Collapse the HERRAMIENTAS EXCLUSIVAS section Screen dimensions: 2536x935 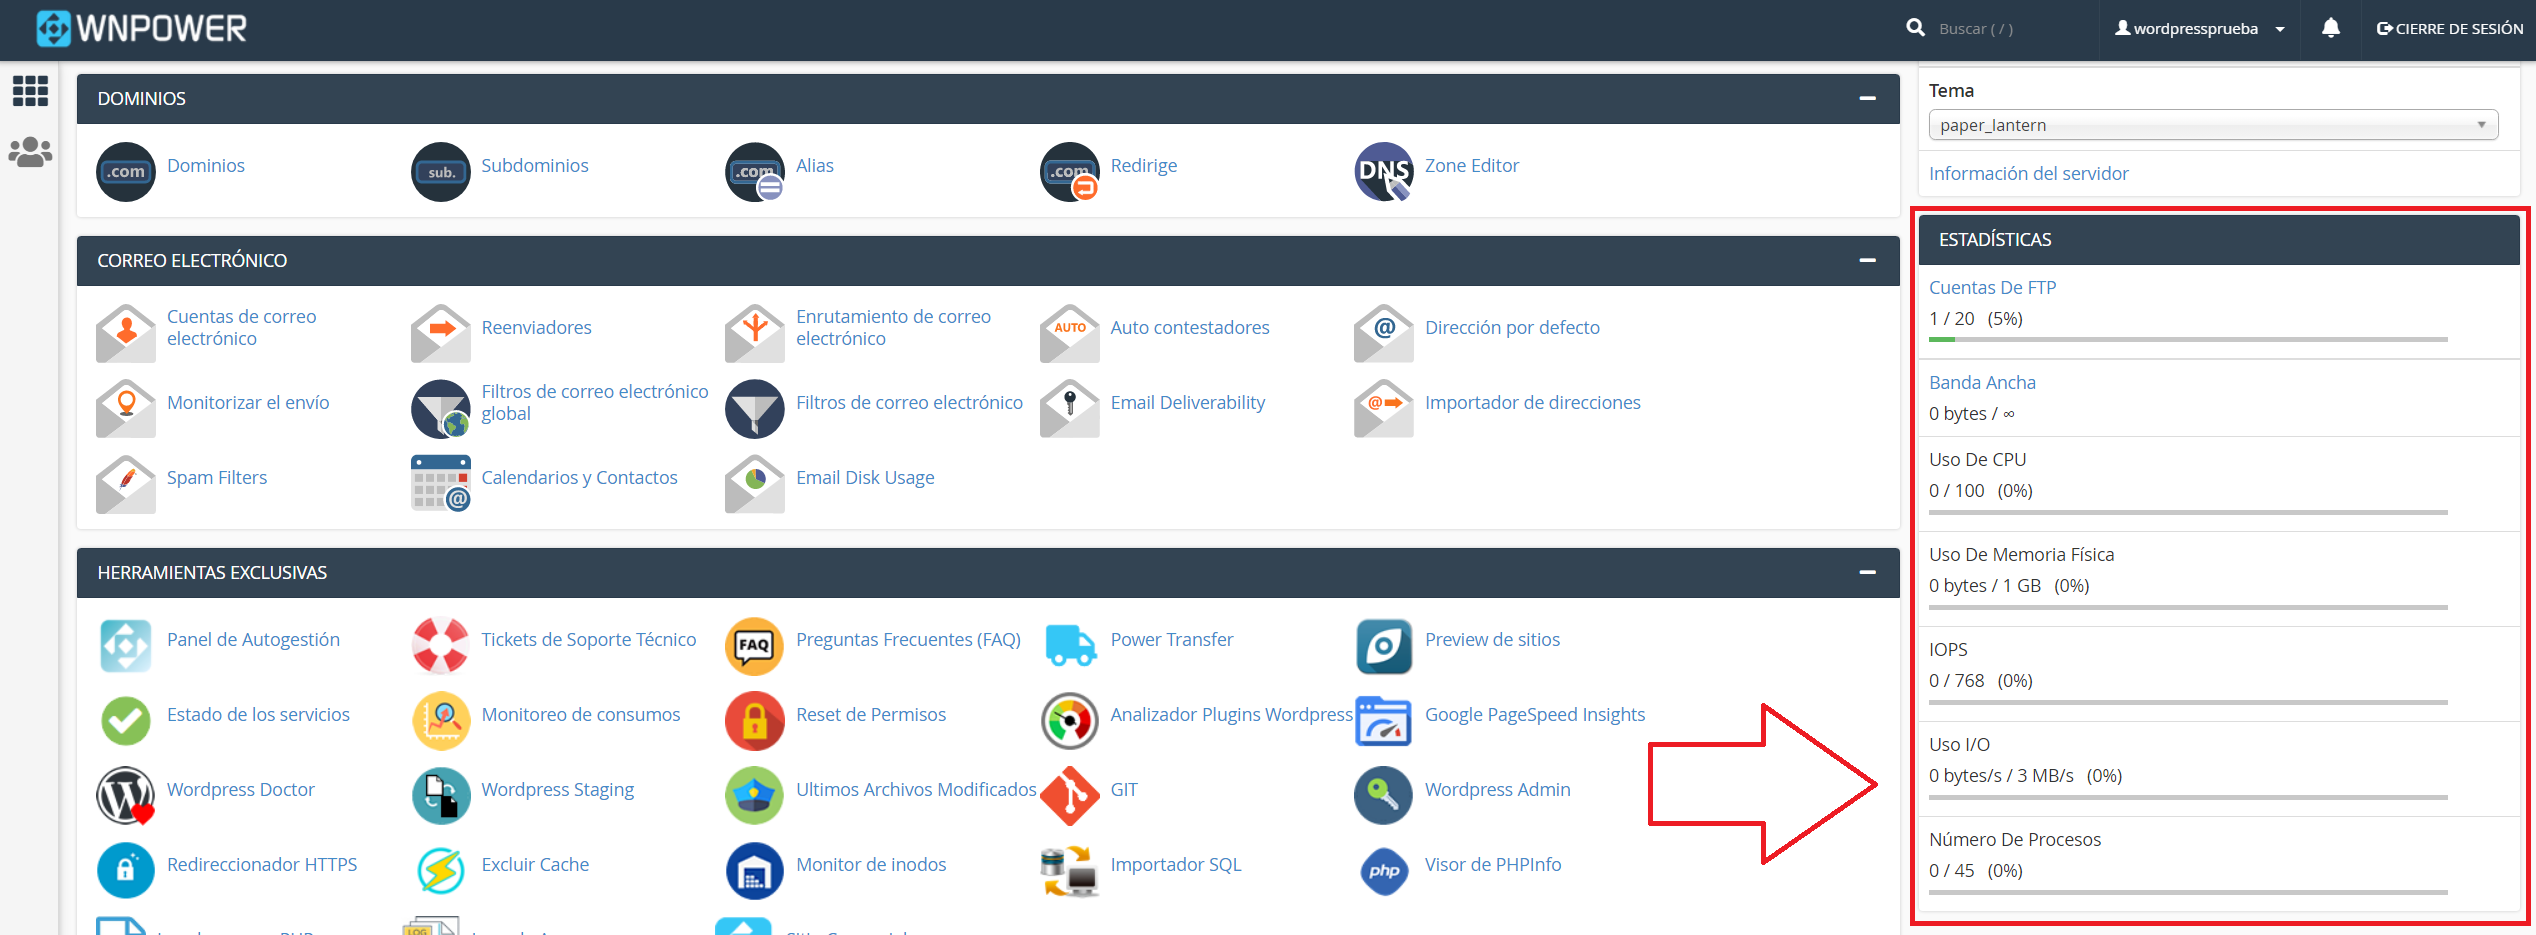click(1867, 572)
